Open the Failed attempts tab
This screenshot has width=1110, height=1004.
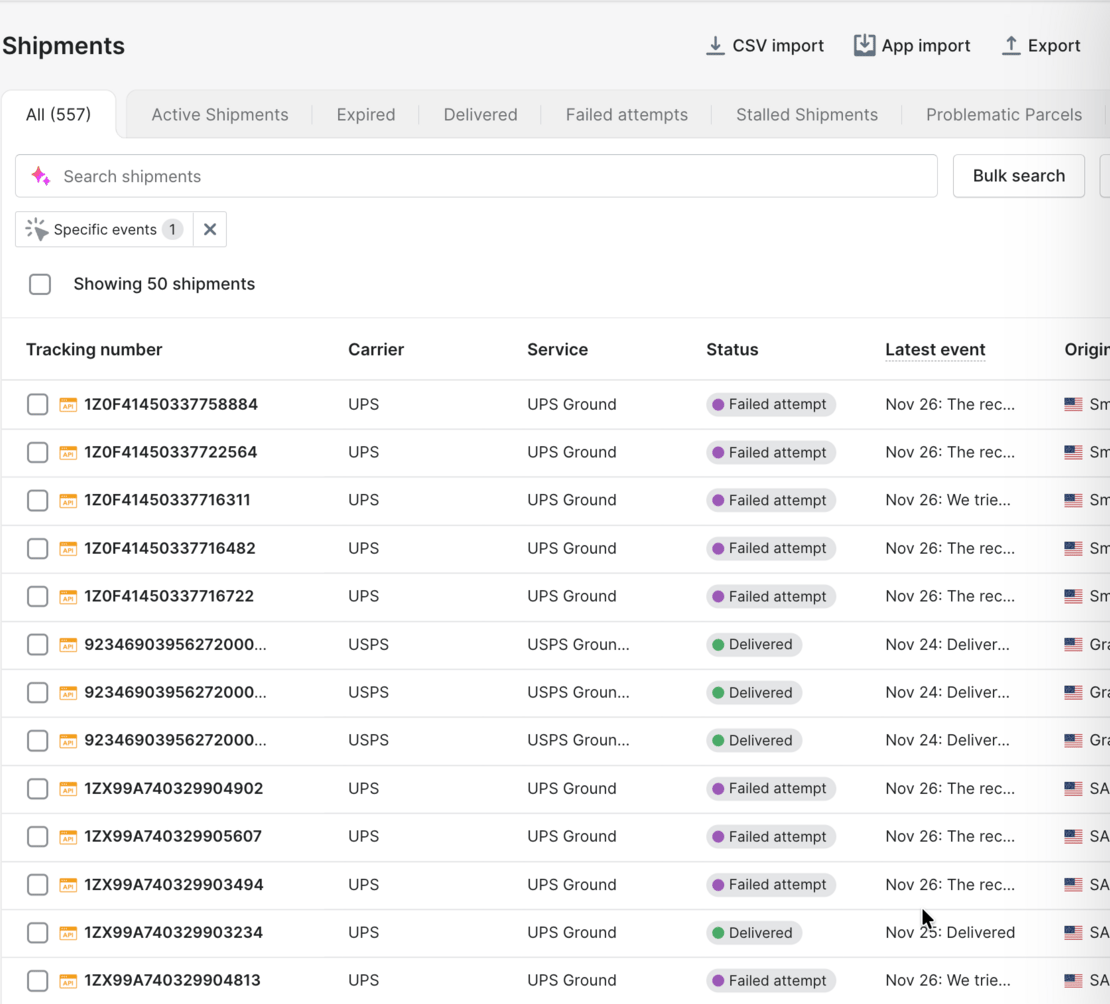coord(626,115)
